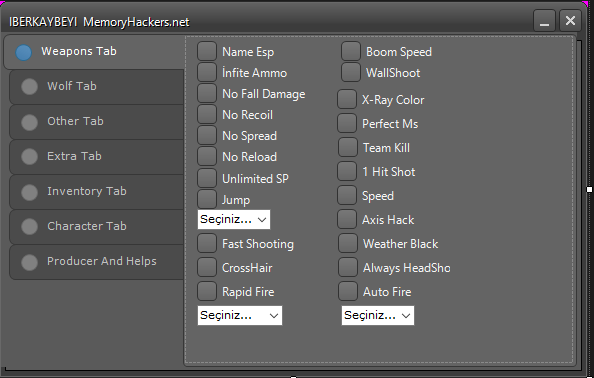The image size is (594, 378).
Task: Open the Other Tab
Action: click(x=97, y=122)
